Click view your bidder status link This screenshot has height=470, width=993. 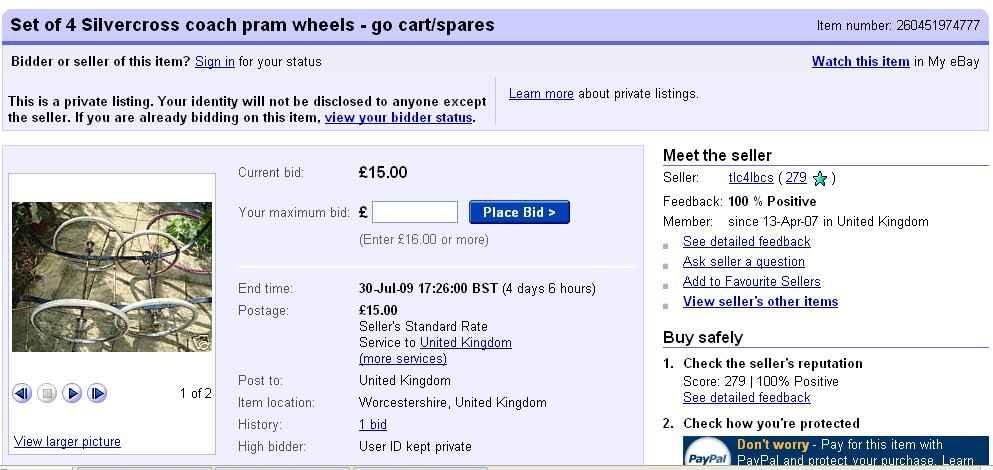point(398,118)
